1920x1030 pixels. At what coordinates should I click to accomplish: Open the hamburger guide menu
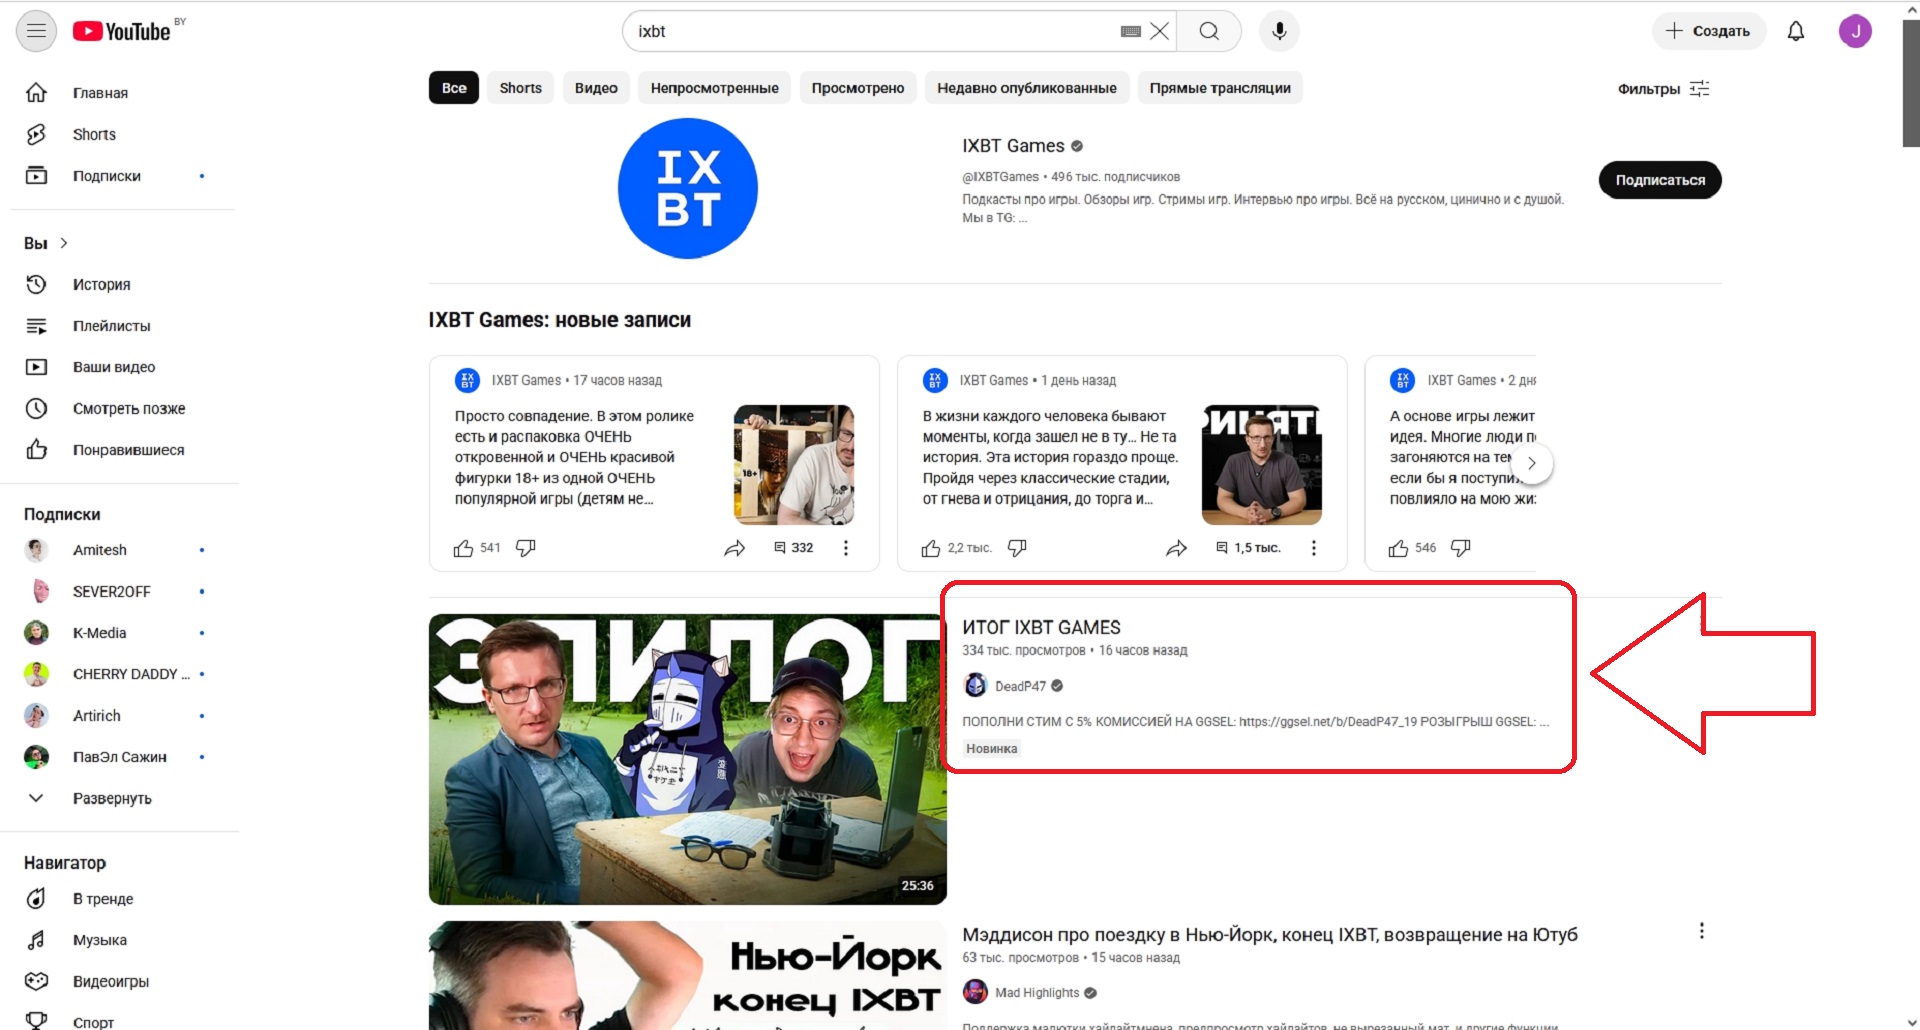(x=36, y=31)
